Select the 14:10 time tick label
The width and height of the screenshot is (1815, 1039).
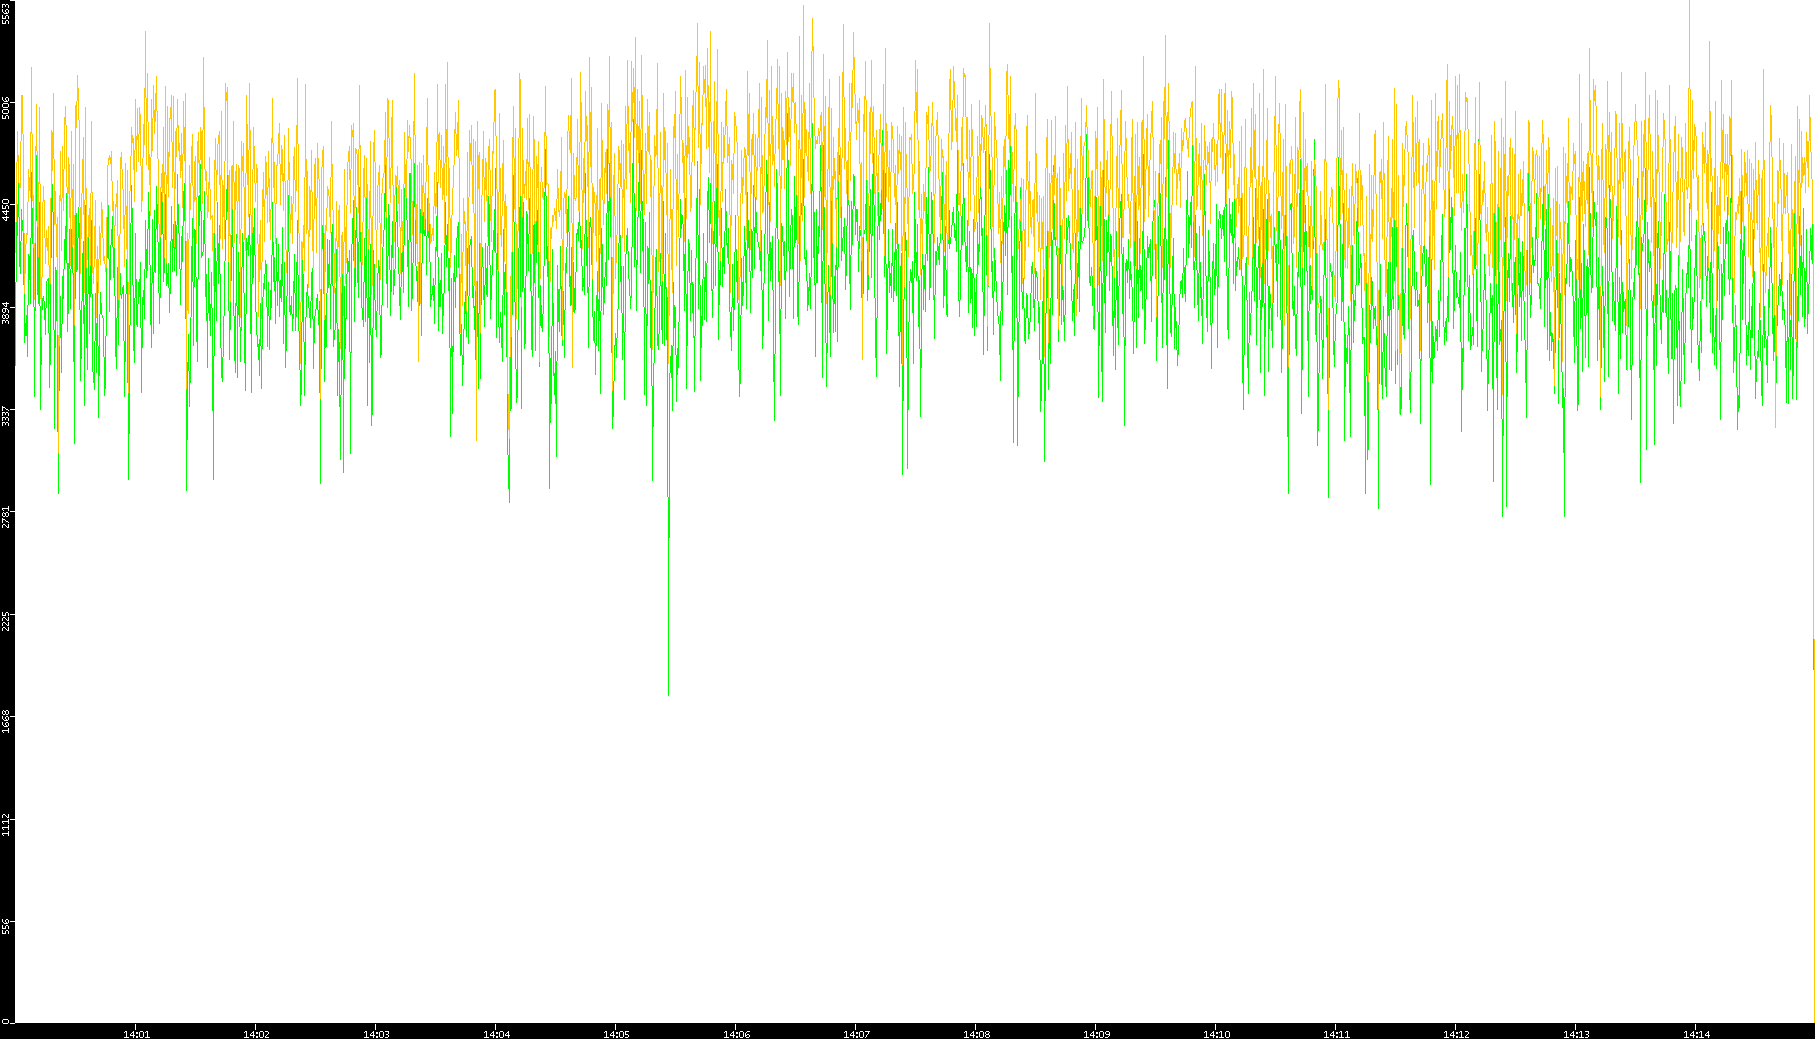pyautogui.click(x=1216, y=1034)
